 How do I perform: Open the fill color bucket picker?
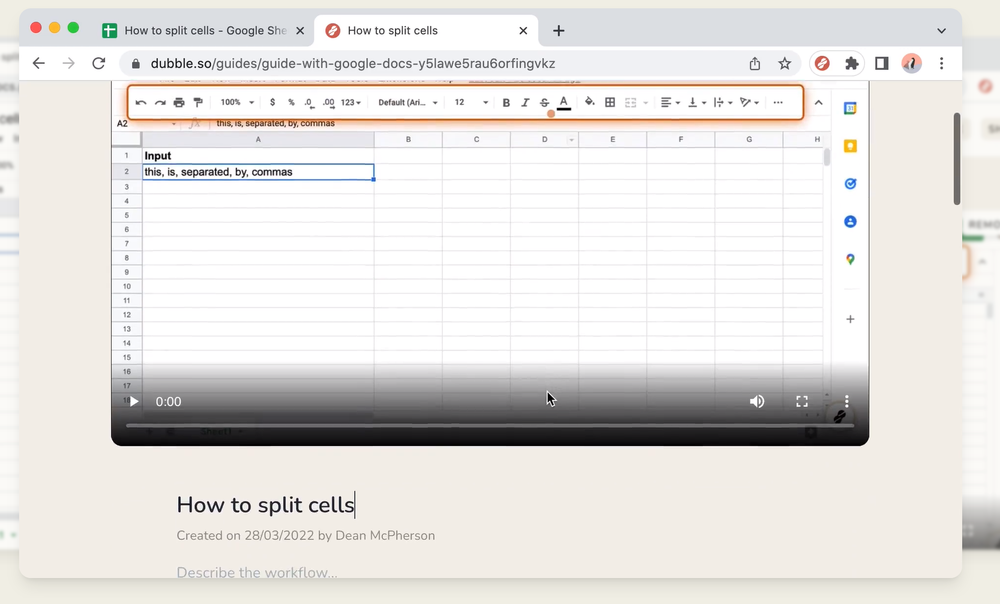[589, 102]
